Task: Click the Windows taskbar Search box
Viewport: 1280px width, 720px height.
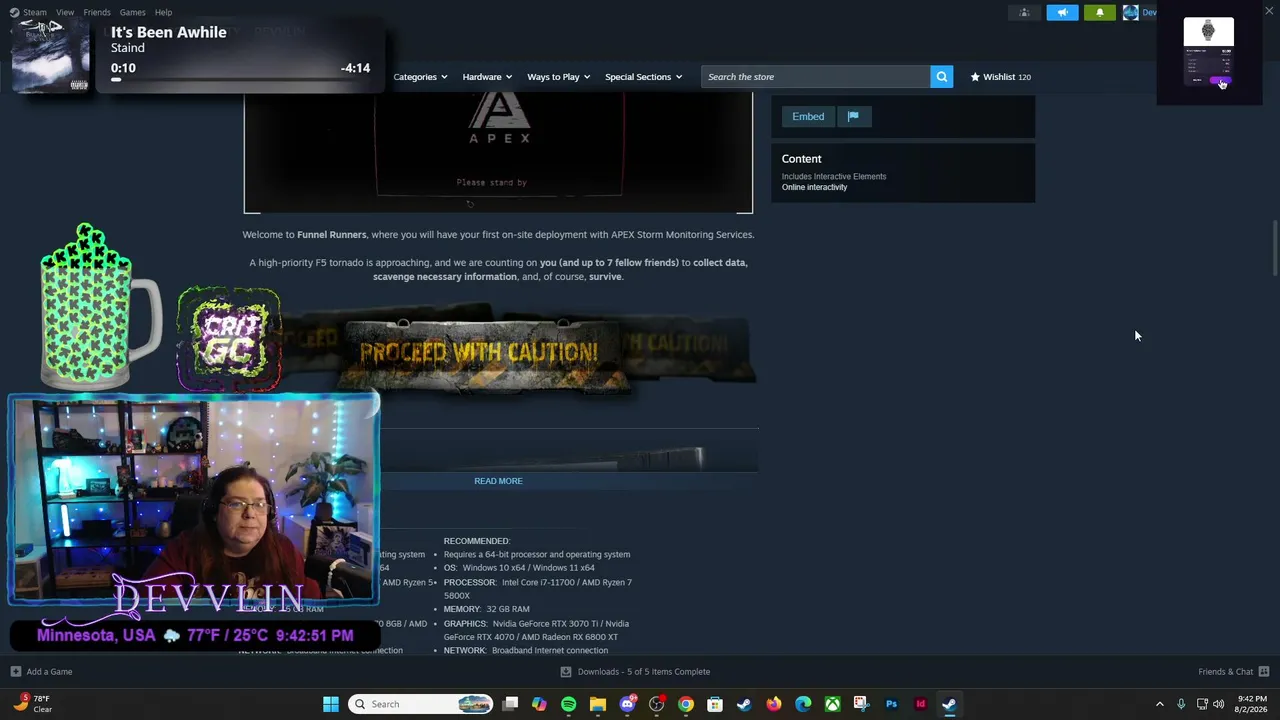Action: (x=420, y=704)
